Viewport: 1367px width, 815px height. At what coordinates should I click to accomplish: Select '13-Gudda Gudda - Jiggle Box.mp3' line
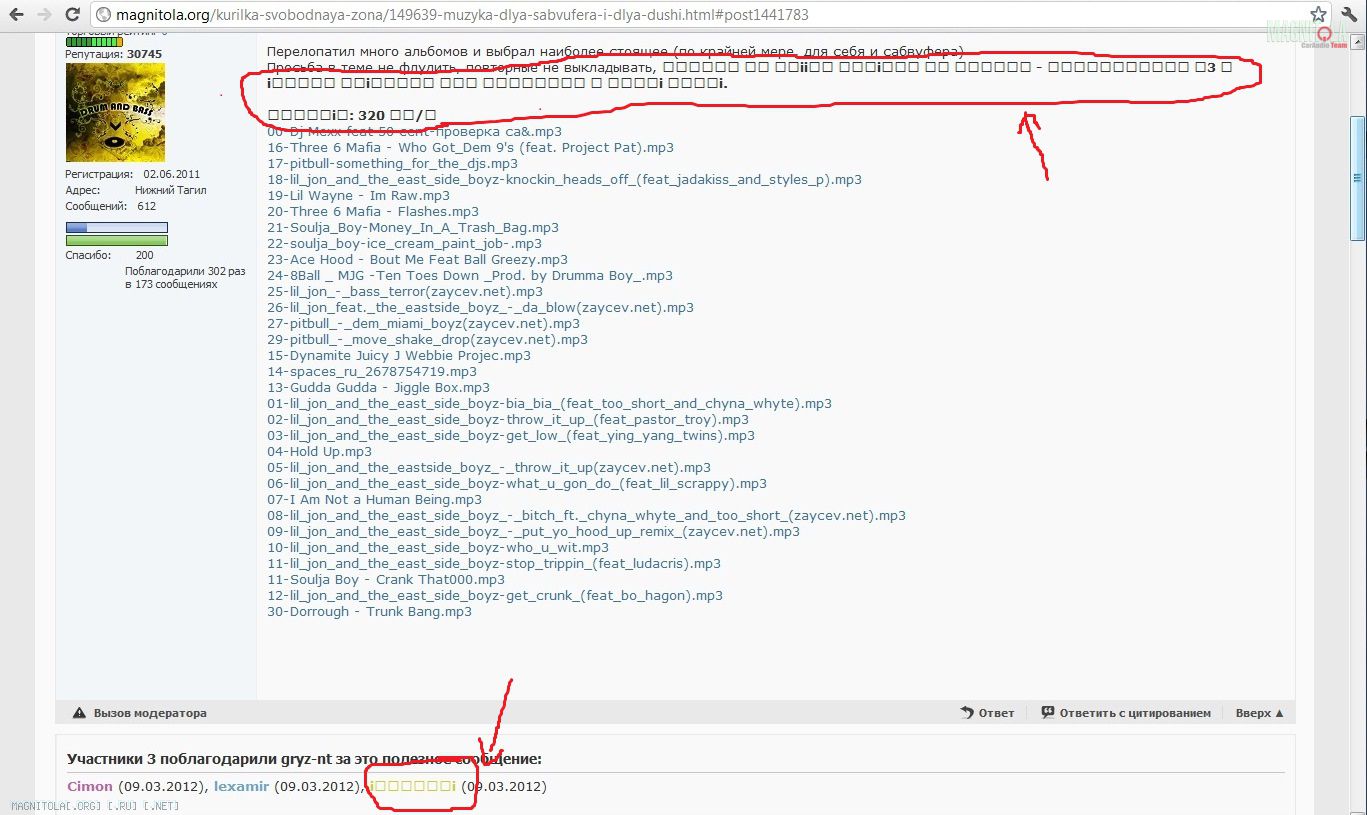[x=378, y=388]
